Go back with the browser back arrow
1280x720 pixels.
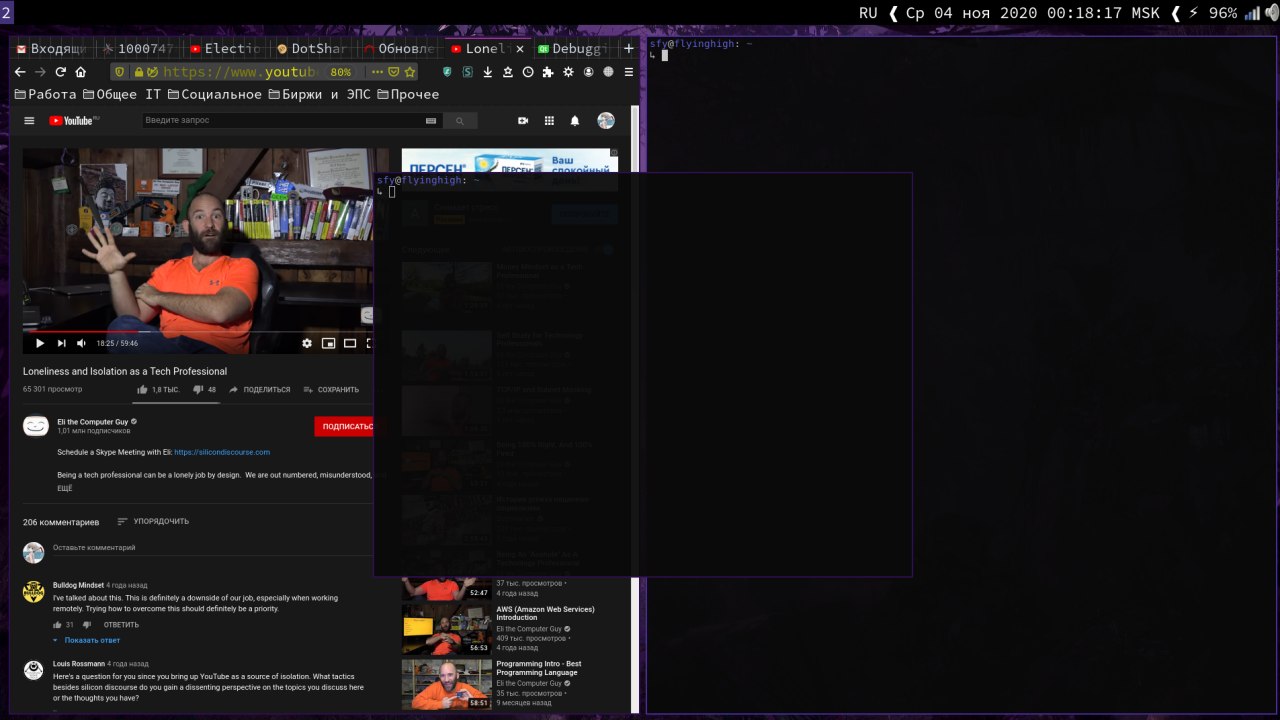[x=20, y=72]
